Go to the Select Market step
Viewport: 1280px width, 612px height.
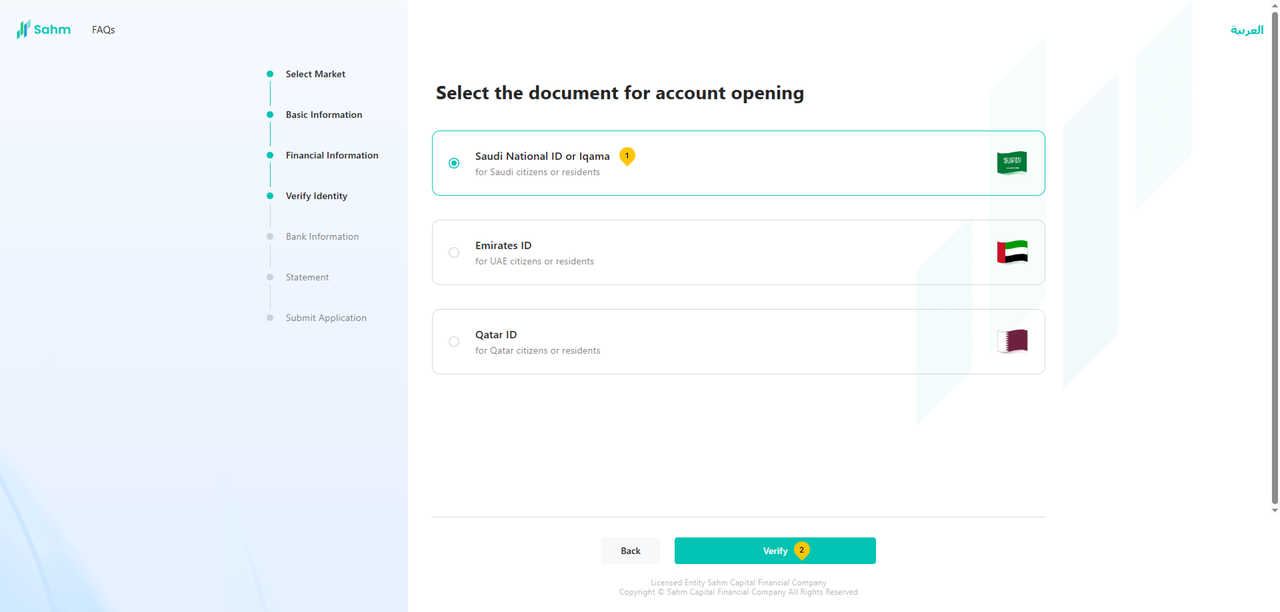(x=315, y=74)
